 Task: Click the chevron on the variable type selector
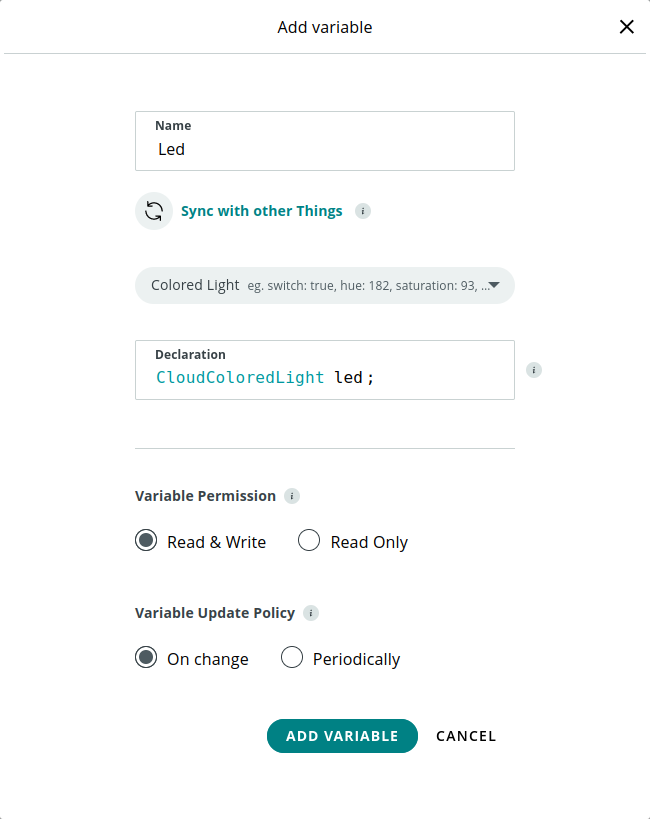point(493,285)
